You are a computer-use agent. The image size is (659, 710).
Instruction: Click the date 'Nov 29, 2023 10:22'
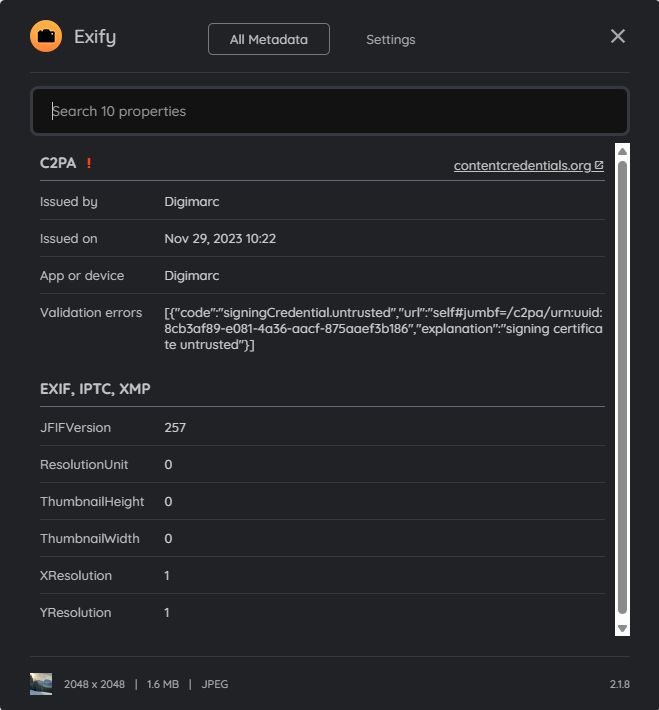[x=220, y=239]
